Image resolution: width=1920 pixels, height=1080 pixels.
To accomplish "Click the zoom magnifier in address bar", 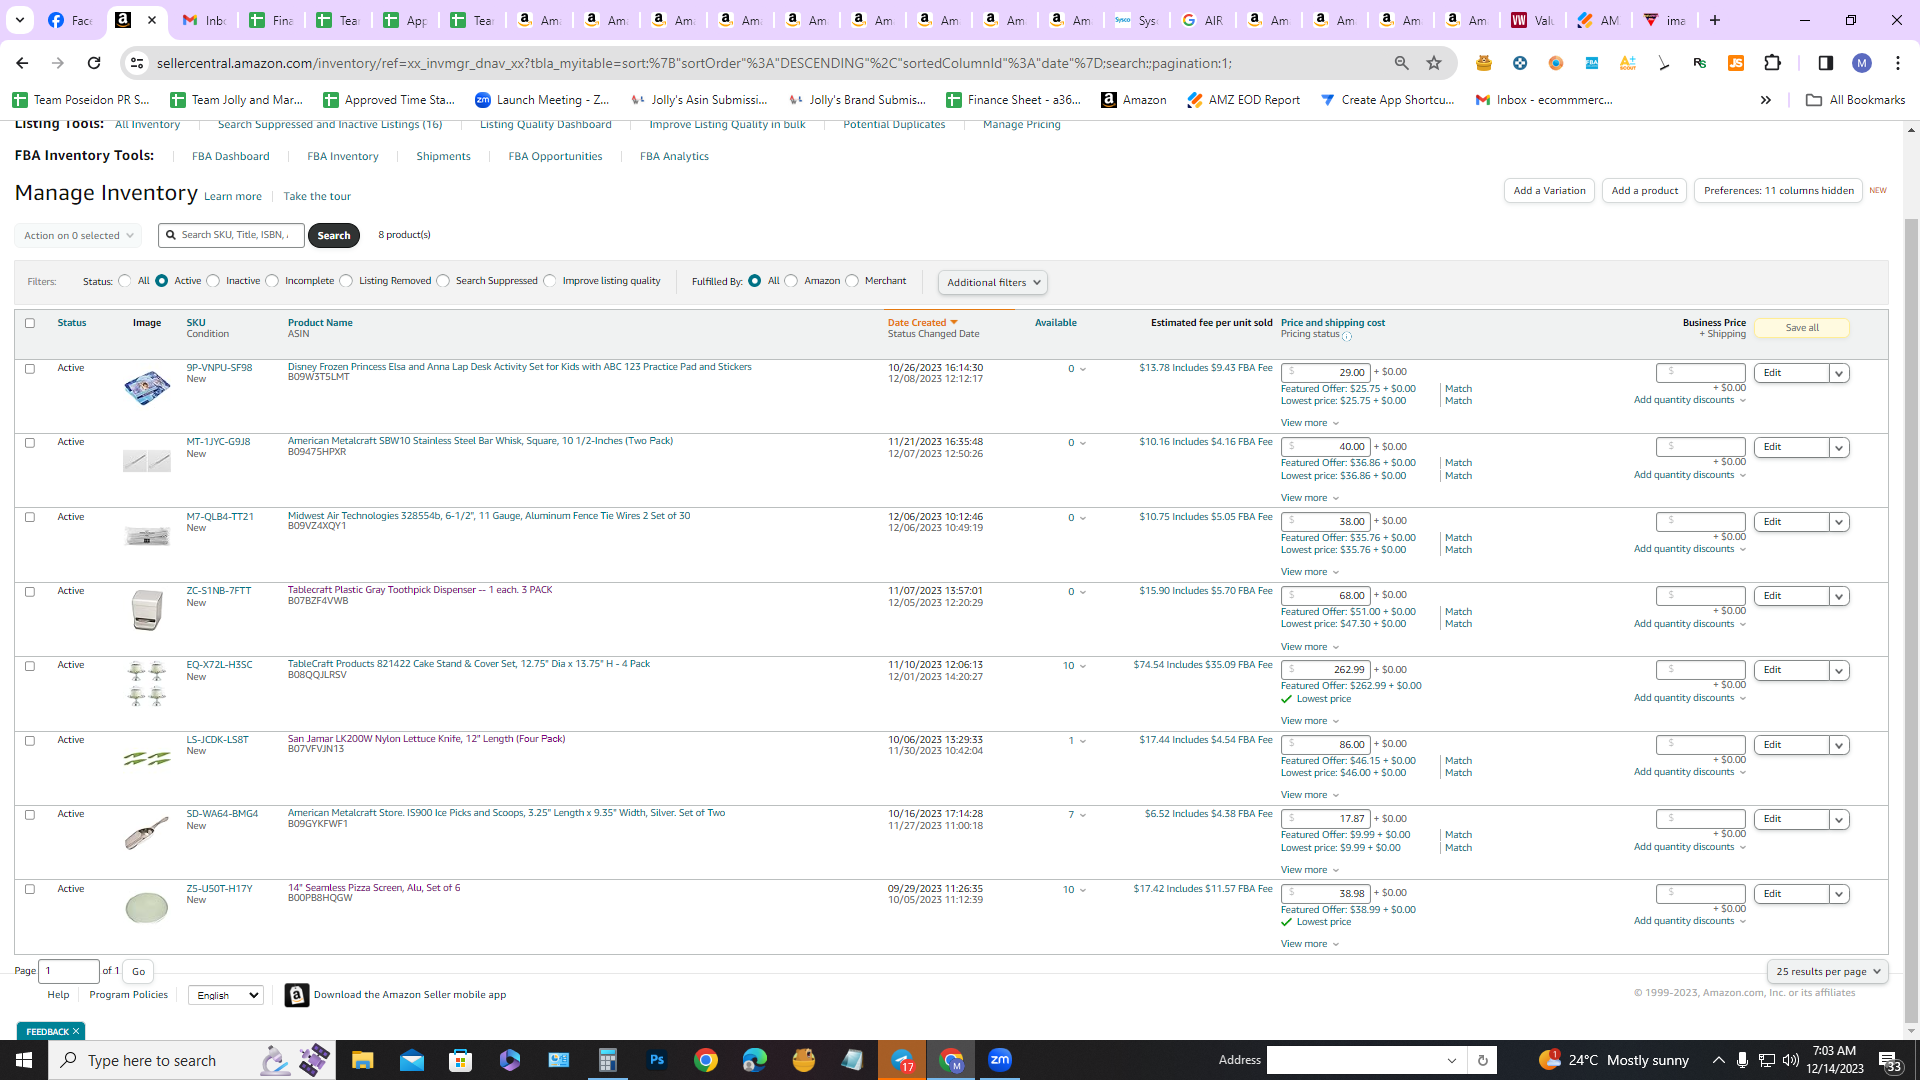I will click(1402, 63).
